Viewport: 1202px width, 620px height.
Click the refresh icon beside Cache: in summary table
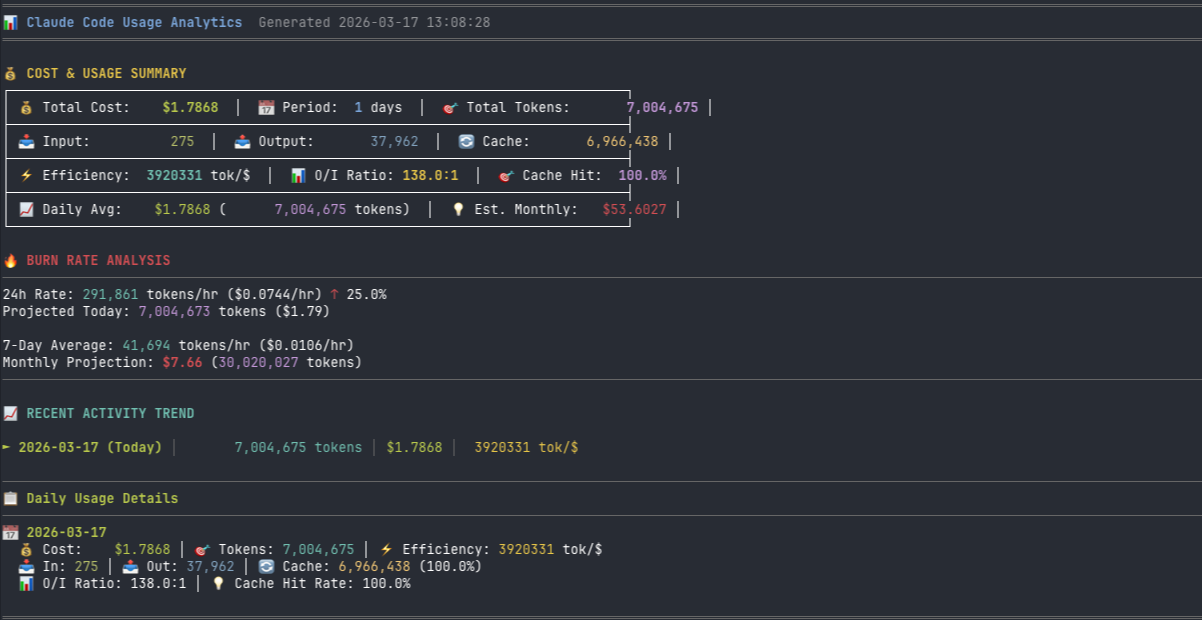pyautogui.click(x=466, y=142)
